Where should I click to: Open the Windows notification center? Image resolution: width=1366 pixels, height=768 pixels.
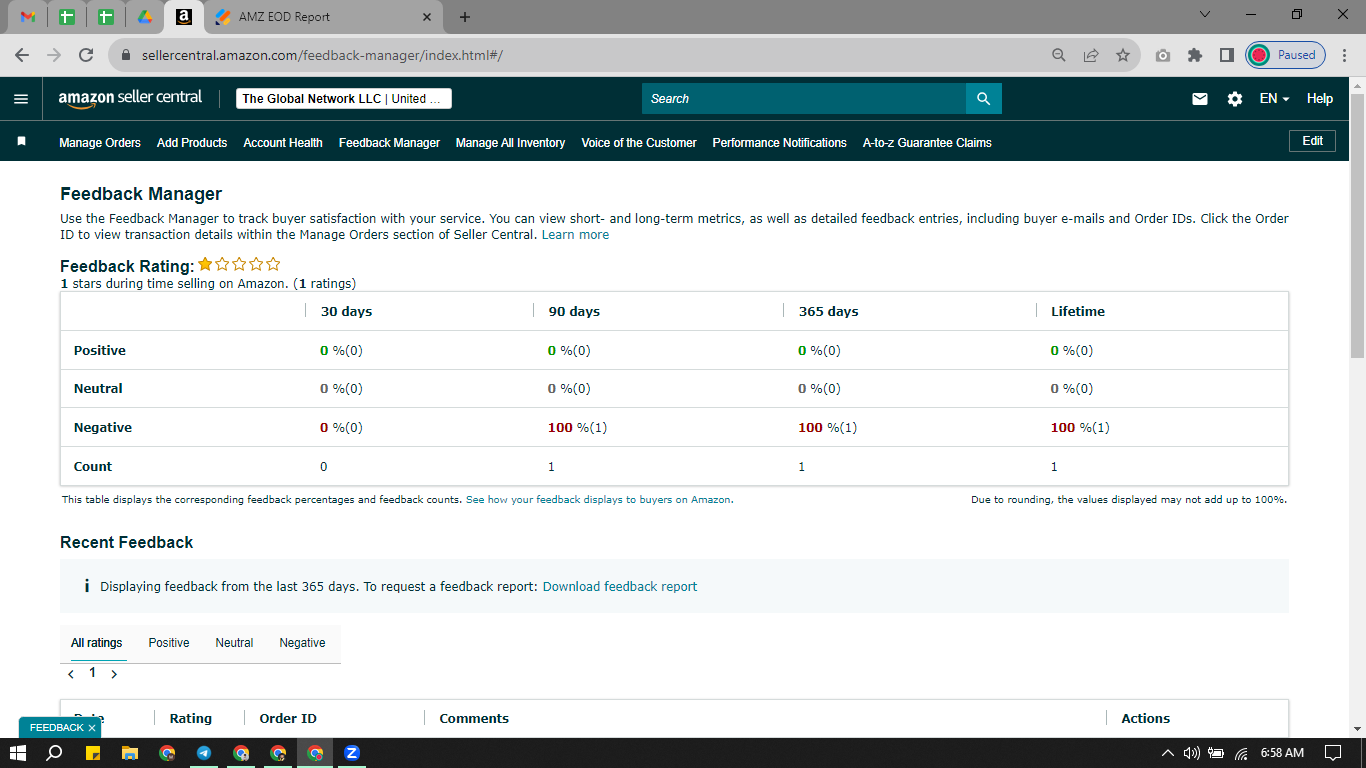pyautogui.click(x=1332, y=753)
